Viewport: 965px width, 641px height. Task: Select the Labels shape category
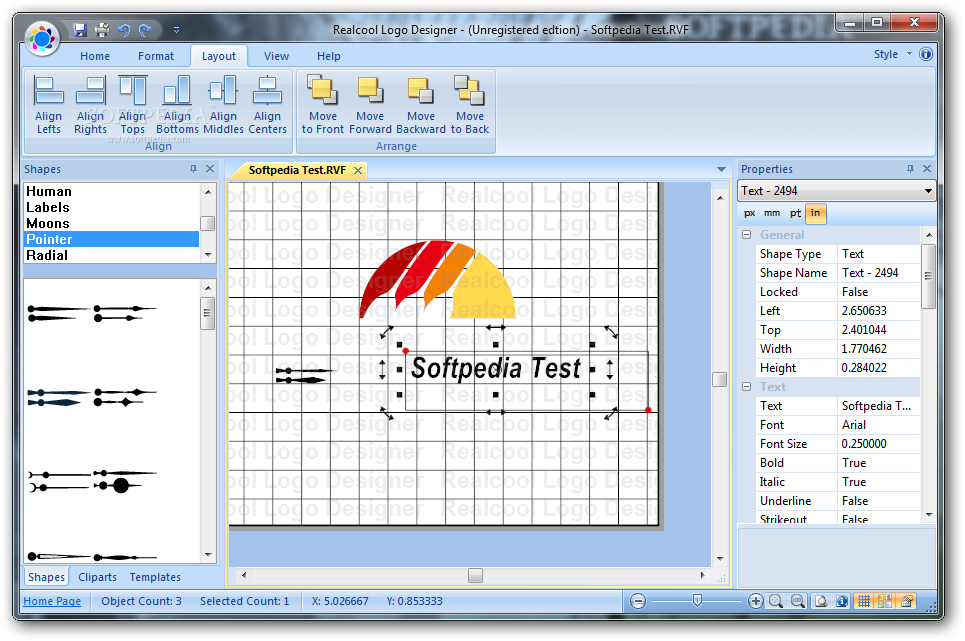(x=111, y=207)
